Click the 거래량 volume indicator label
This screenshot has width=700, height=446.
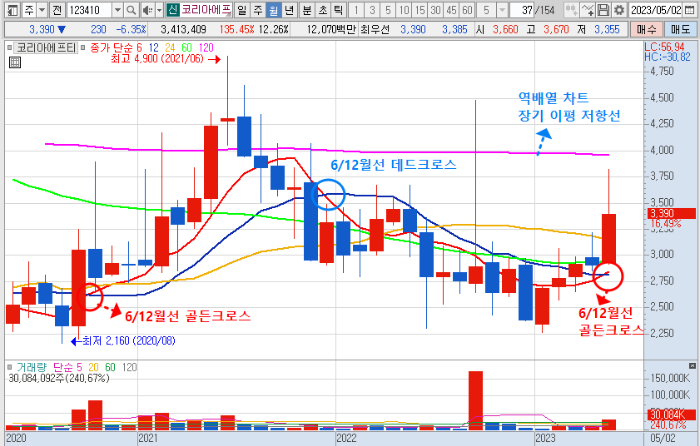tap(32, 367)
